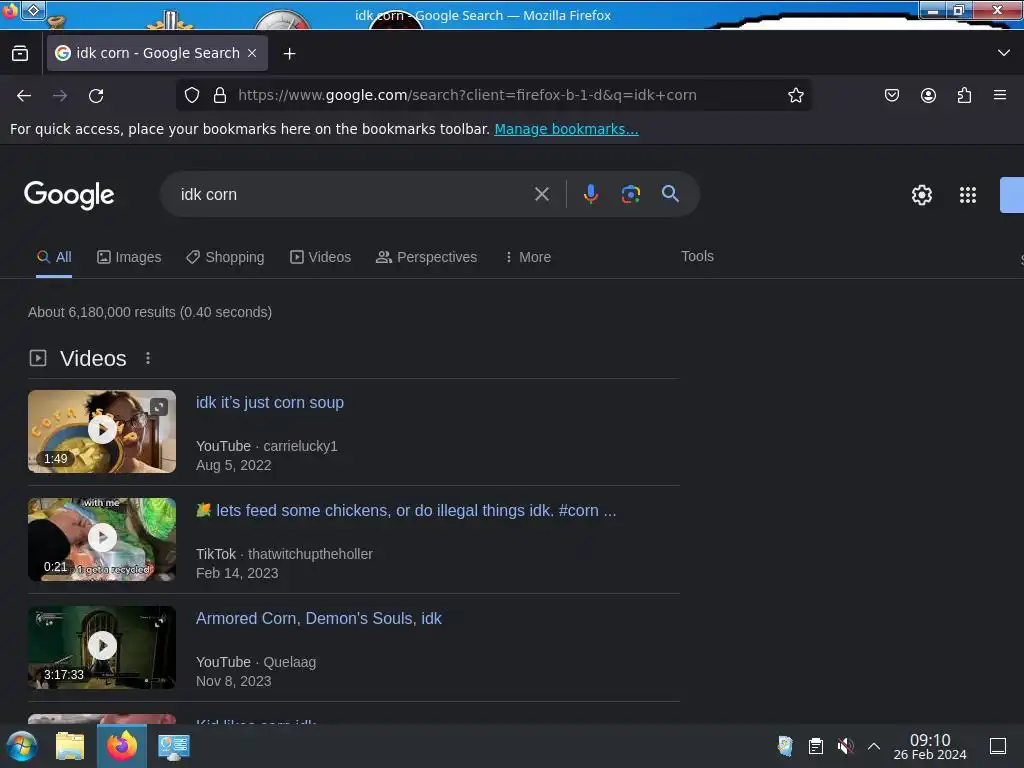Open Videos section three-dot menu

(148, 358)
